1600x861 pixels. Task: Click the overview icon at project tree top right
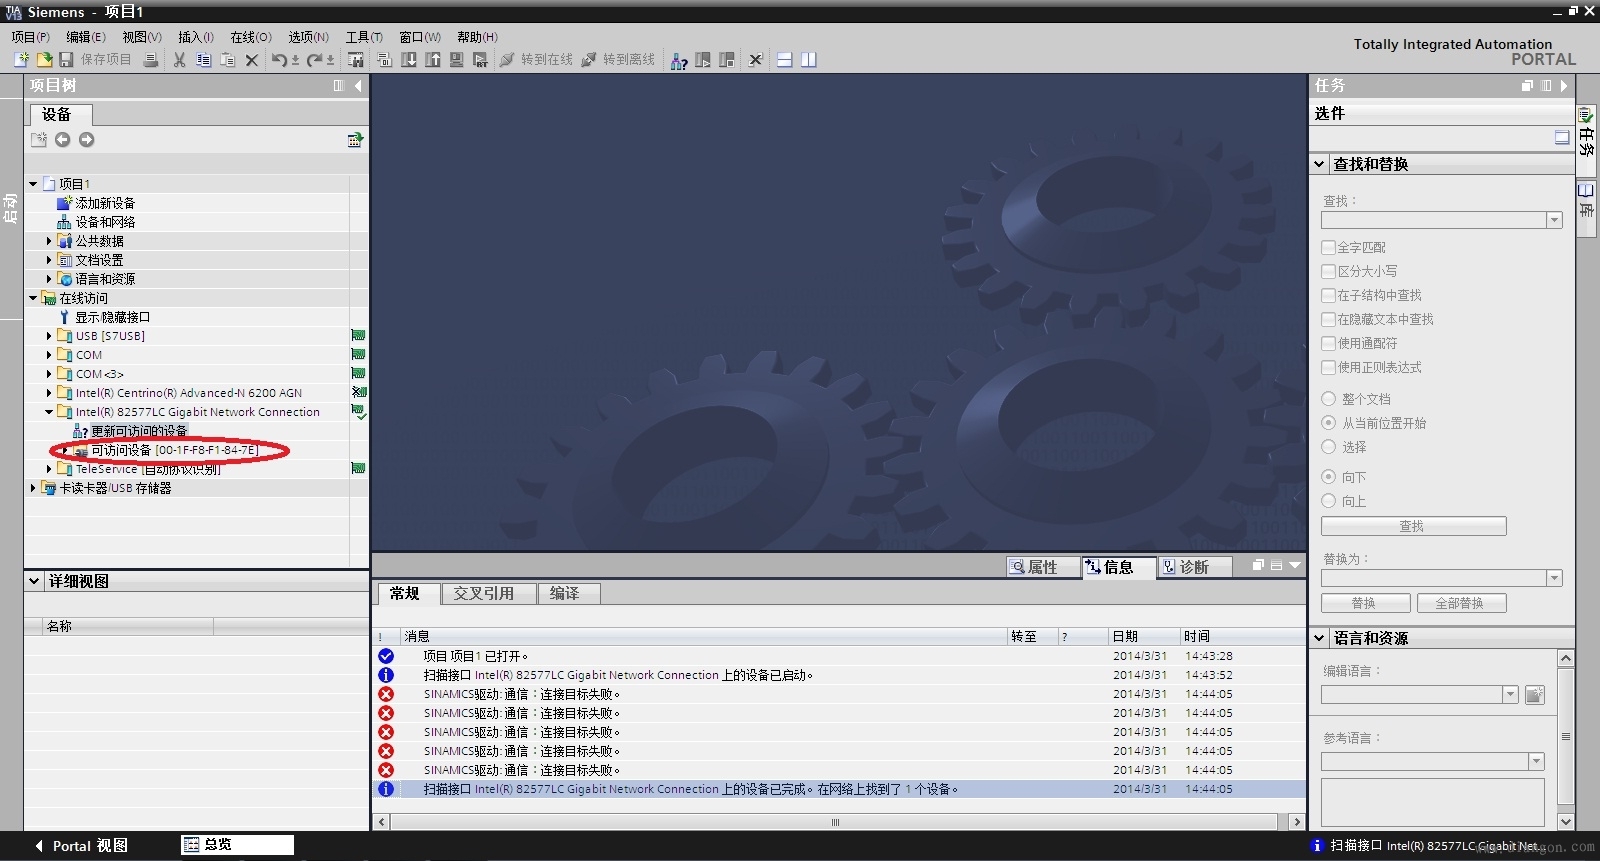tap(354, 140)
